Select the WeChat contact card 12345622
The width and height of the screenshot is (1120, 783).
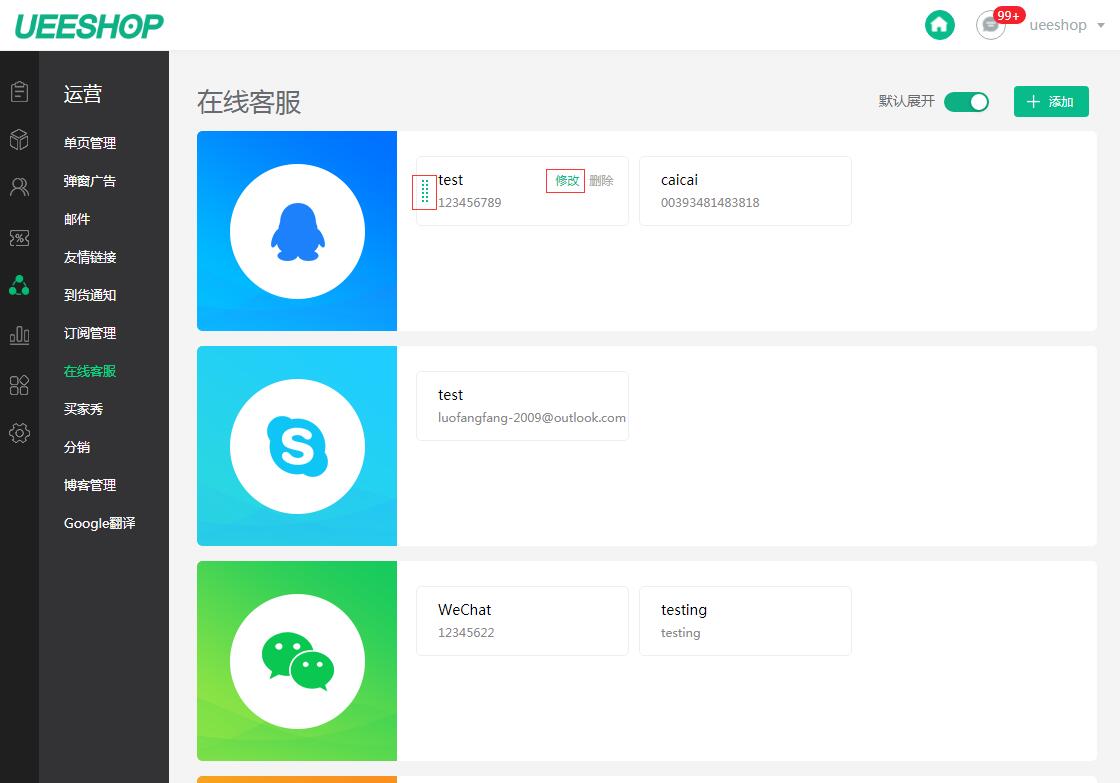(522, 621)
